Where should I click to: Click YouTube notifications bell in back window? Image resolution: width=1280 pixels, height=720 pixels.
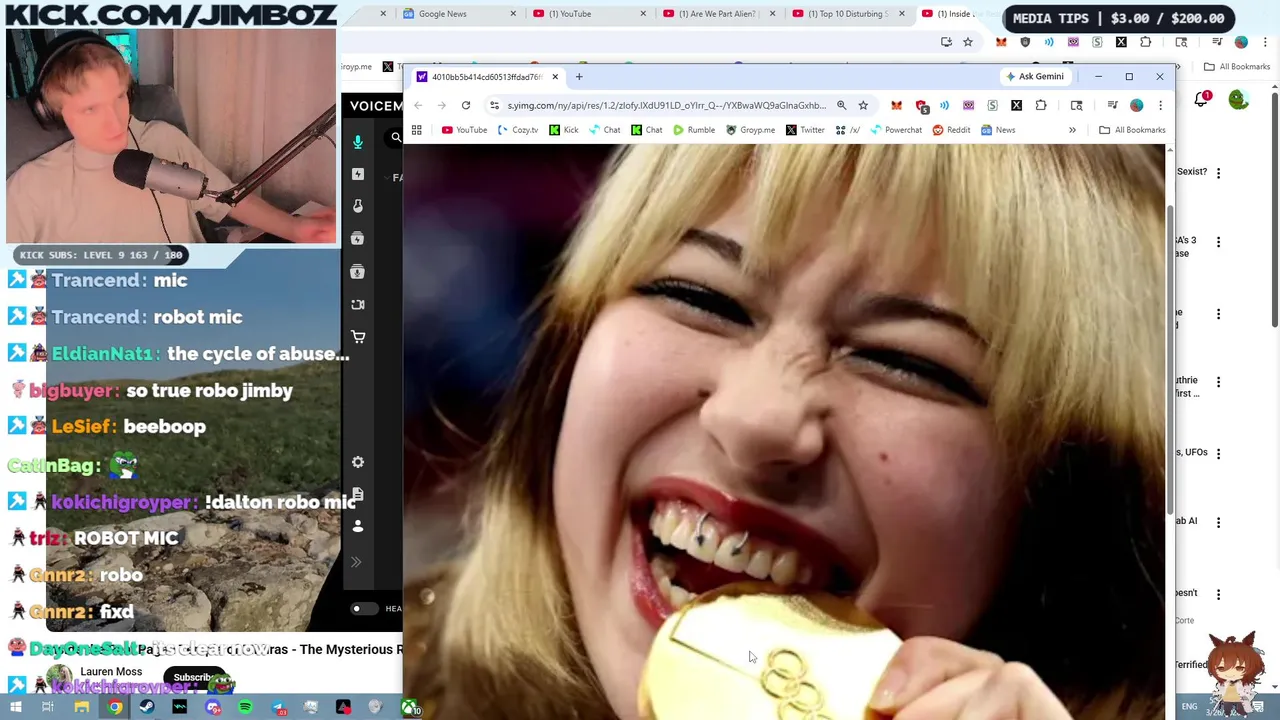[1202, 99]
